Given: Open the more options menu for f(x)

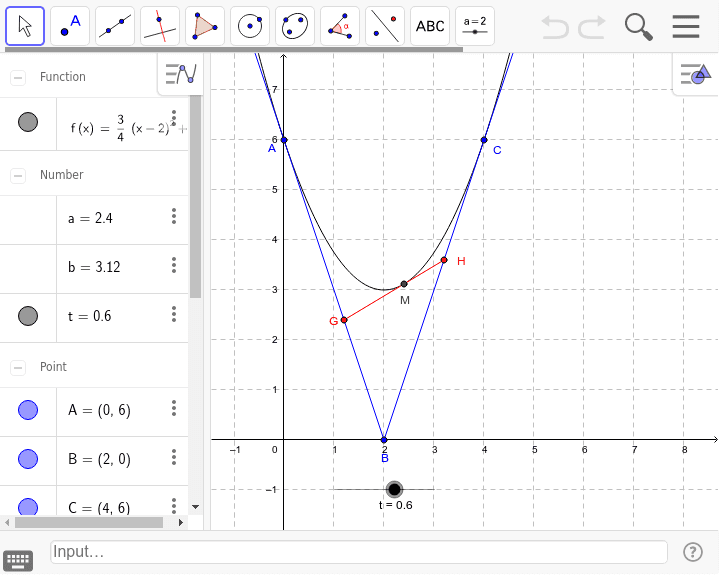Looking at the screenshot, I should (174, 118).
